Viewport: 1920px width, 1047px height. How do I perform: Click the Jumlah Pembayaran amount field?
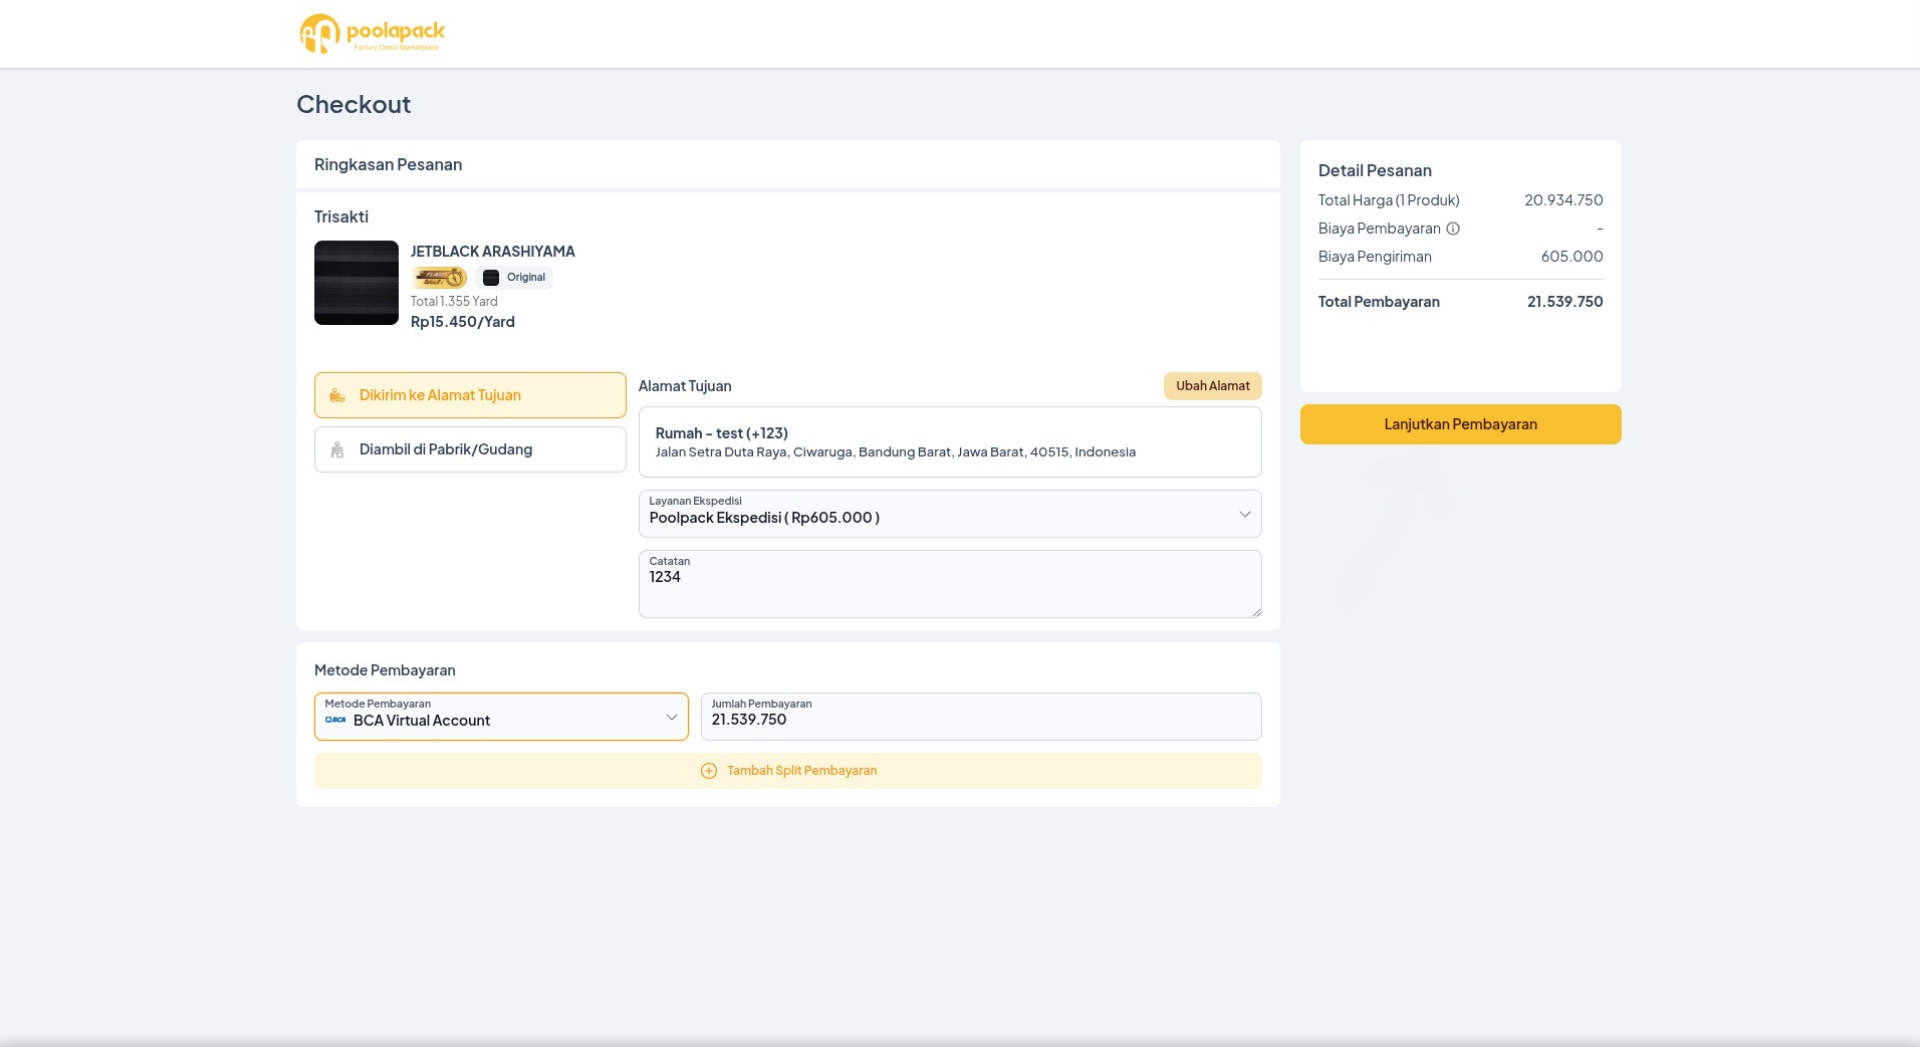pyautogui.click(x=981, y=717)
